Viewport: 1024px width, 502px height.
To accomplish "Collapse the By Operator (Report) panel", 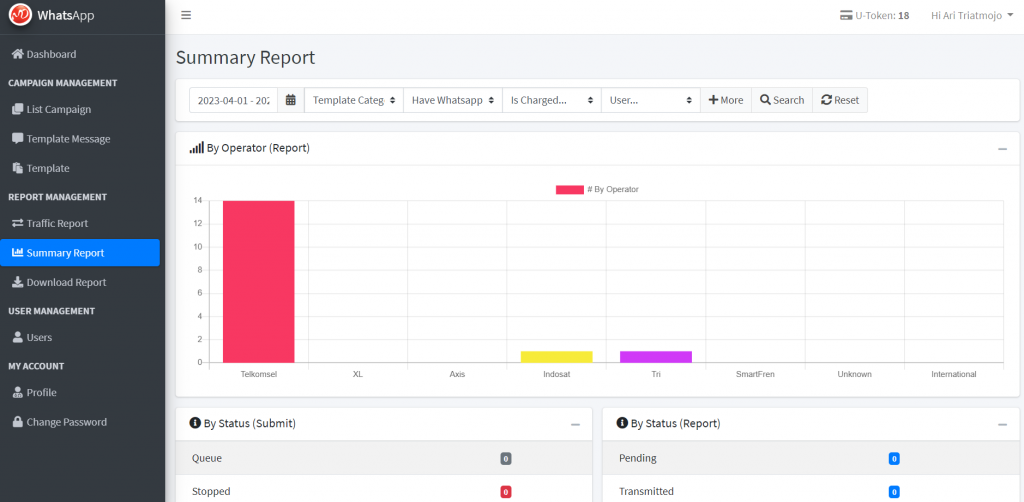I will point(1002,149).
